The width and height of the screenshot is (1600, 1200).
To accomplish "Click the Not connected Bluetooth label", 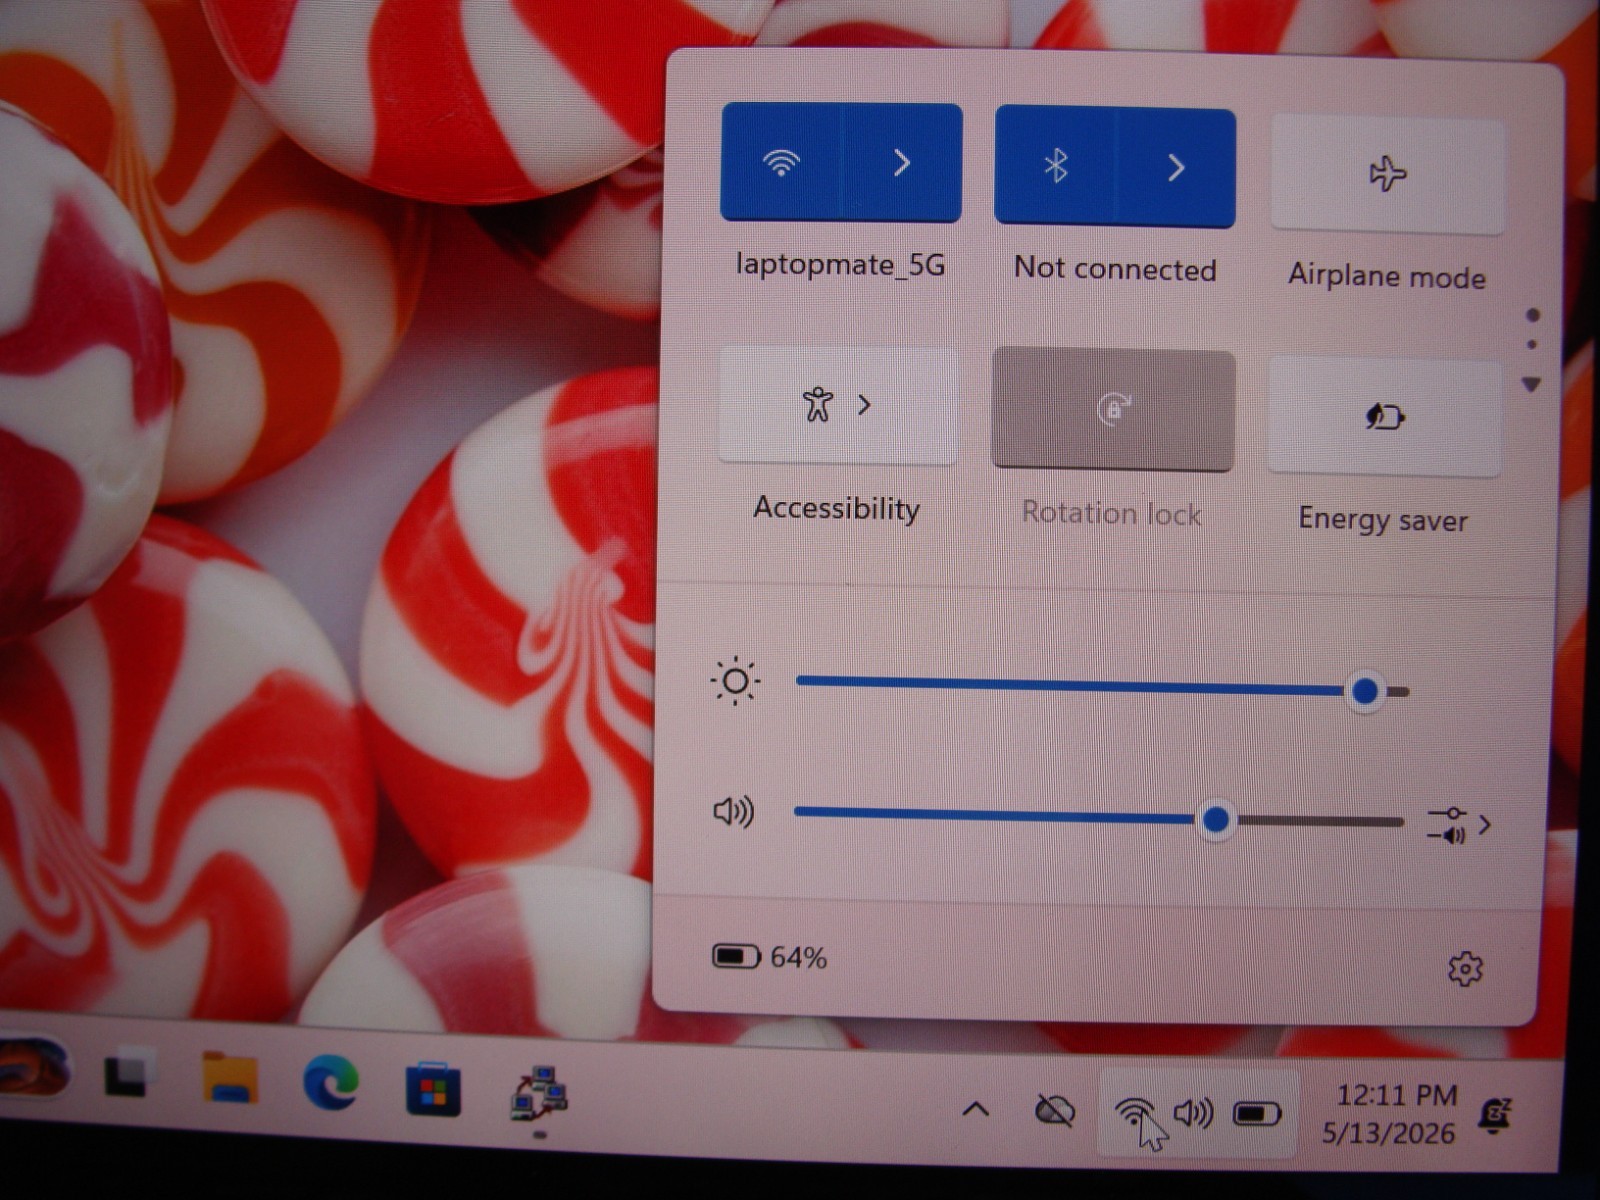I will 1115,269.
